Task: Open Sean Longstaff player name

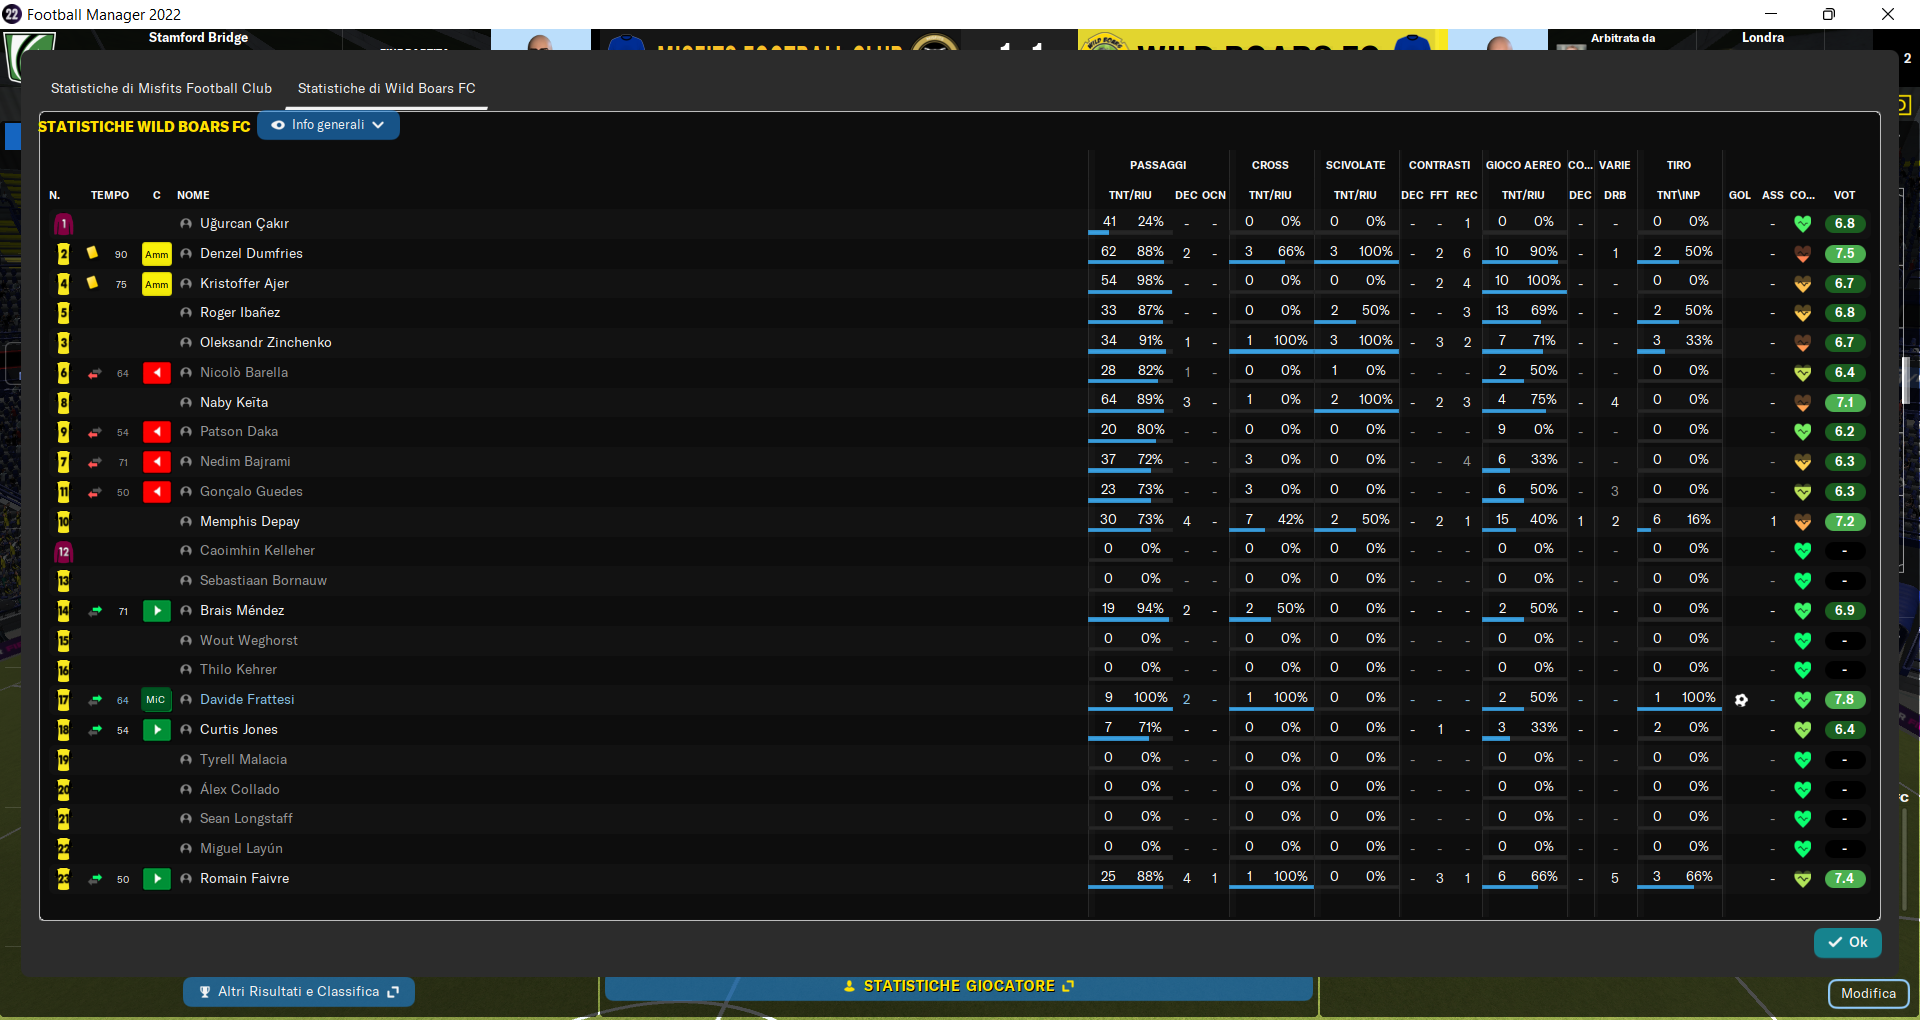Action: click(x=246, y=818)
